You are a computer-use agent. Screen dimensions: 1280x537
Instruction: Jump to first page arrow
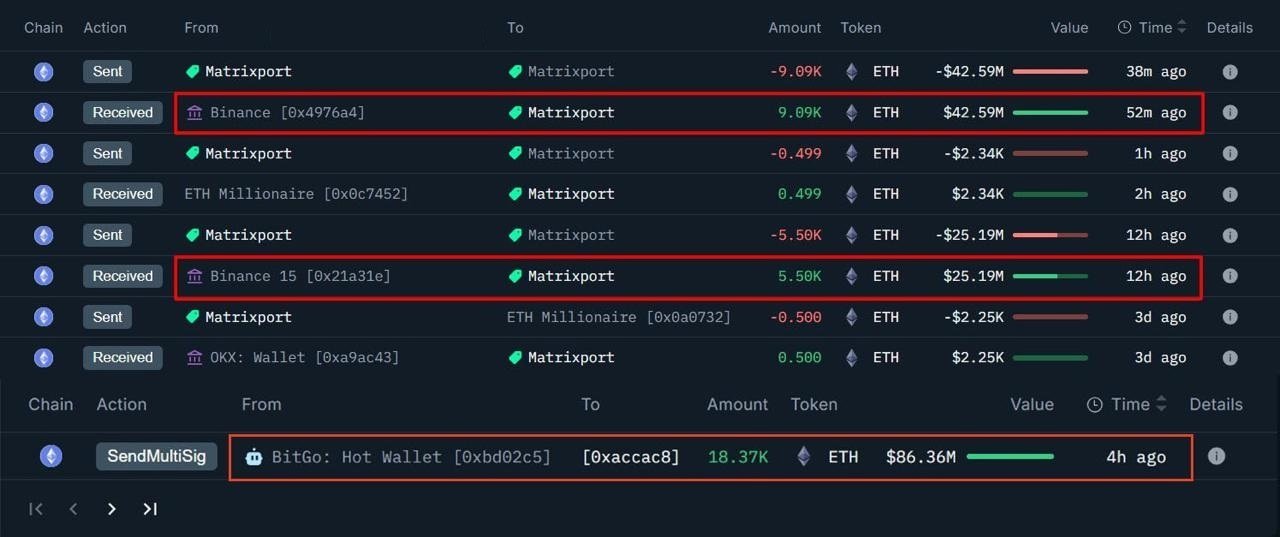[x=36, y=509]
